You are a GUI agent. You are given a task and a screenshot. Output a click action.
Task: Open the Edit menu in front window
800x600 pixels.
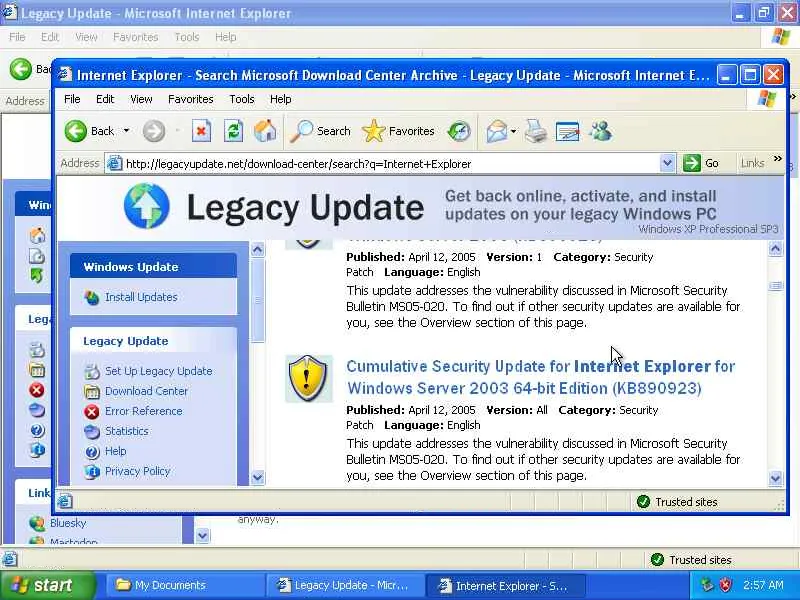tap(105, 99)
